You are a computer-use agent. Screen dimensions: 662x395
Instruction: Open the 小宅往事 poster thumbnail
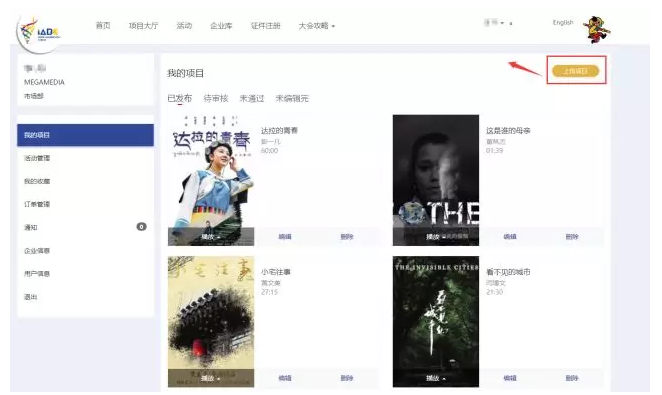(x=211, y=322)
